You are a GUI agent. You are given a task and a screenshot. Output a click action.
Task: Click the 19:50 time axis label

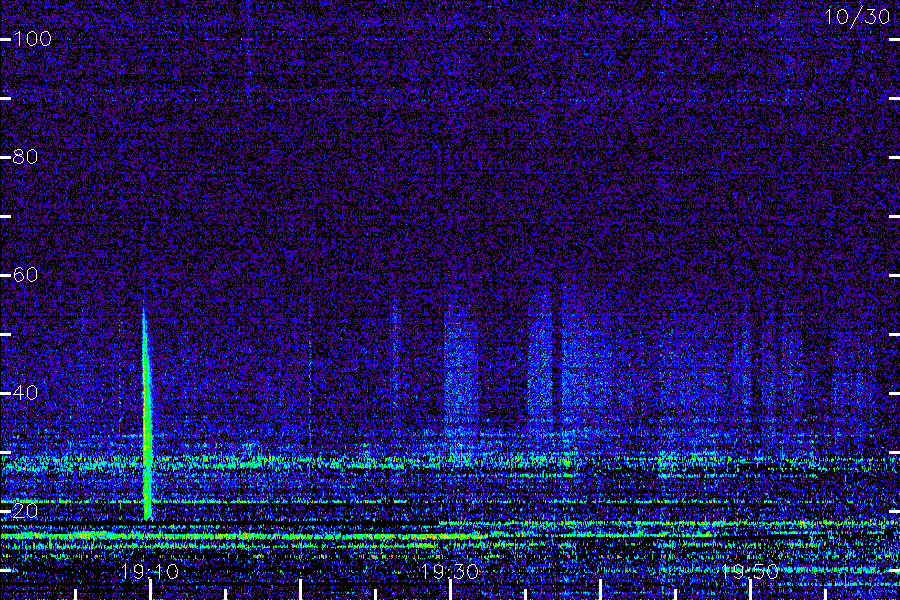point(750,571)
